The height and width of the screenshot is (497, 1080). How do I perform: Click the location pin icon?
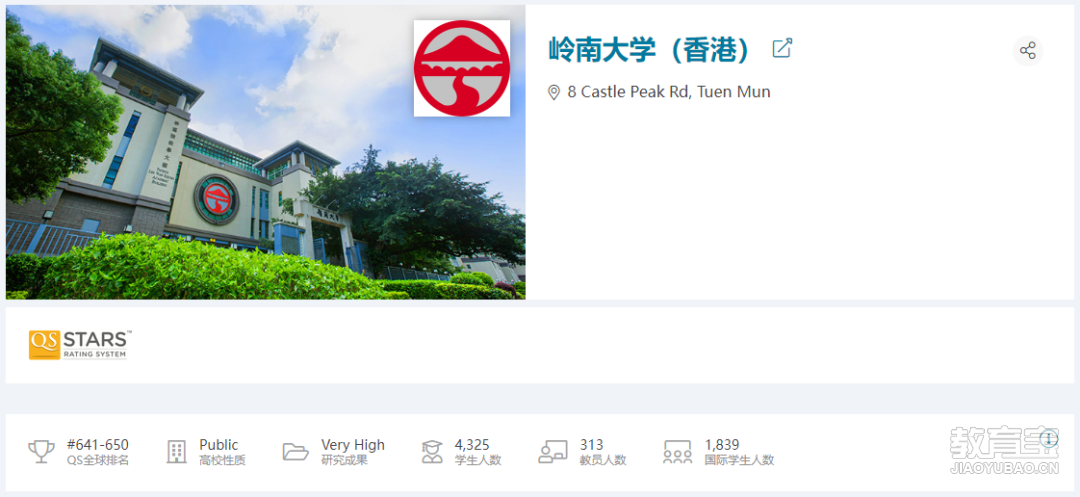point(553,92)
